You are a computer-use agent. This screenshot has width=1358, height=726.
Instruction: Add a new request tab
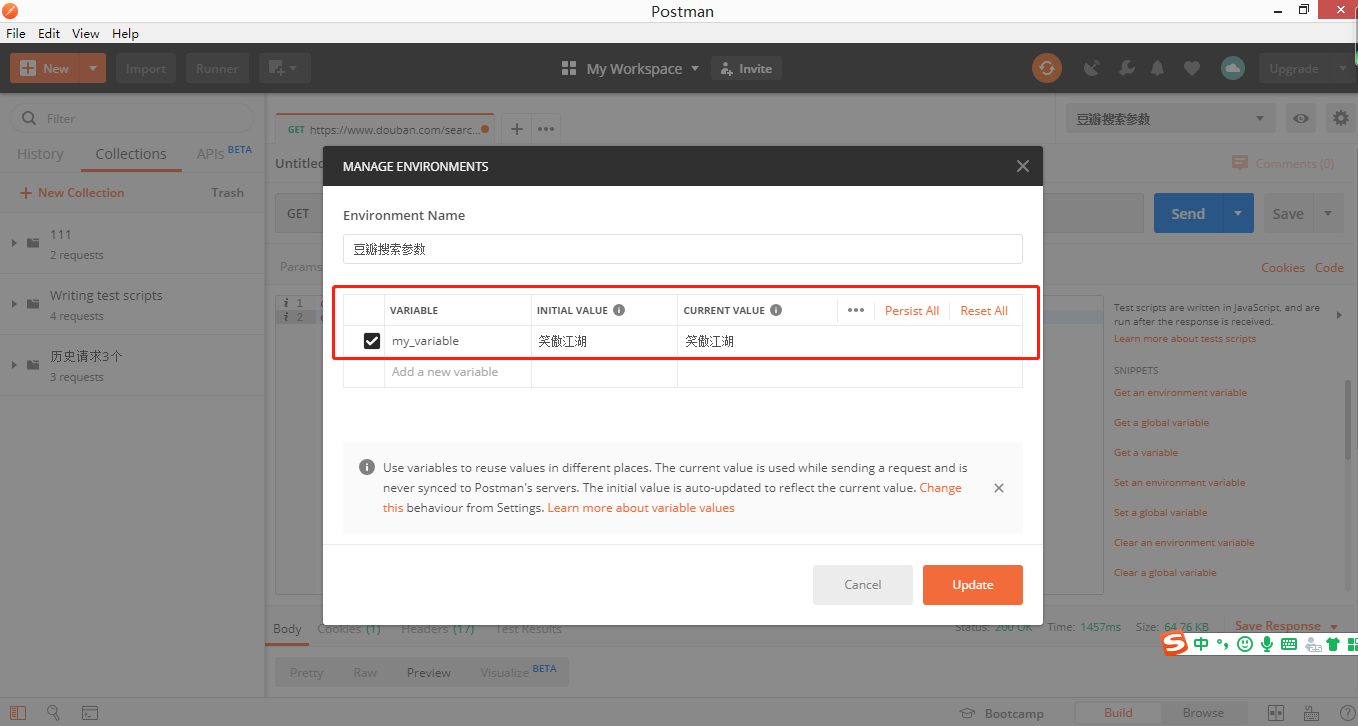tap(516, 129)
